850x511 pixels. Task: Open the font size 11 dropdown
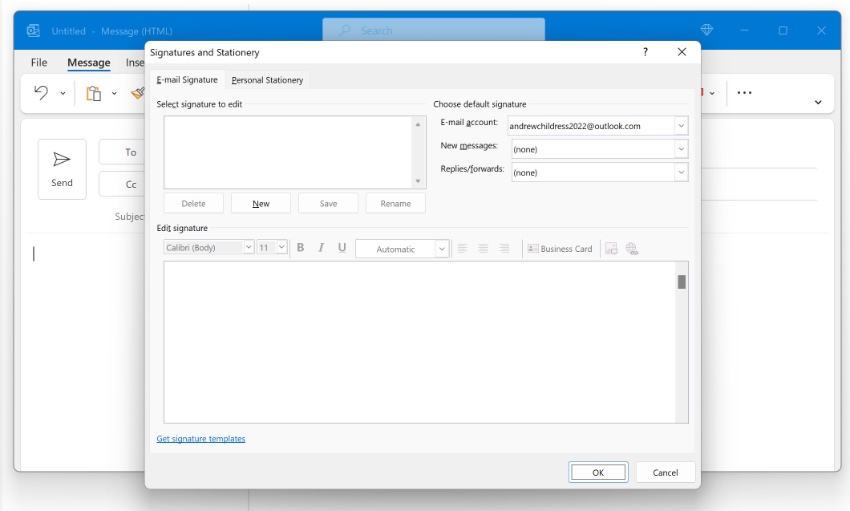tap(281, 247)
